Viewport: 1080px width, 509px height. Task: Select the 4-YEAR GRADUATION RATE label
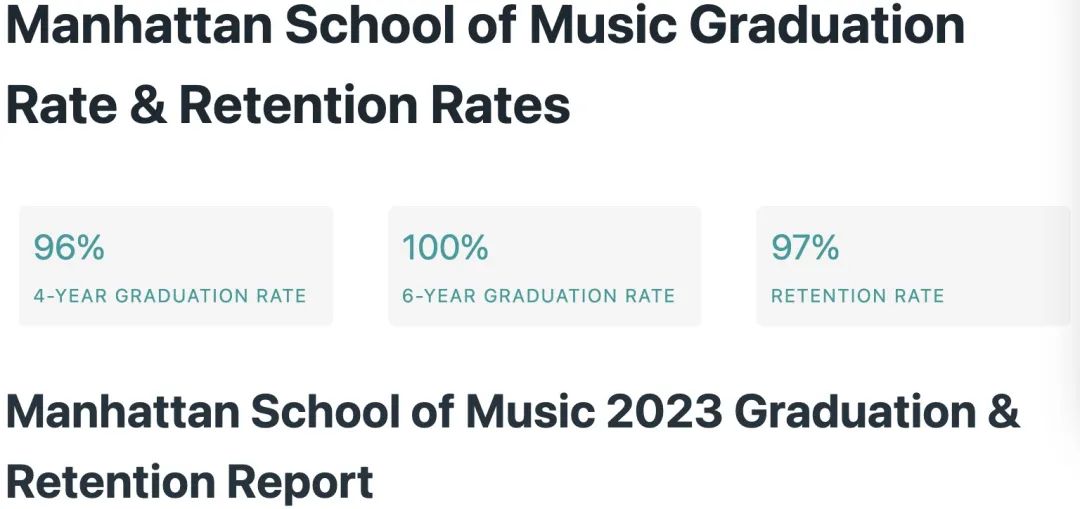tap(169, 296)
